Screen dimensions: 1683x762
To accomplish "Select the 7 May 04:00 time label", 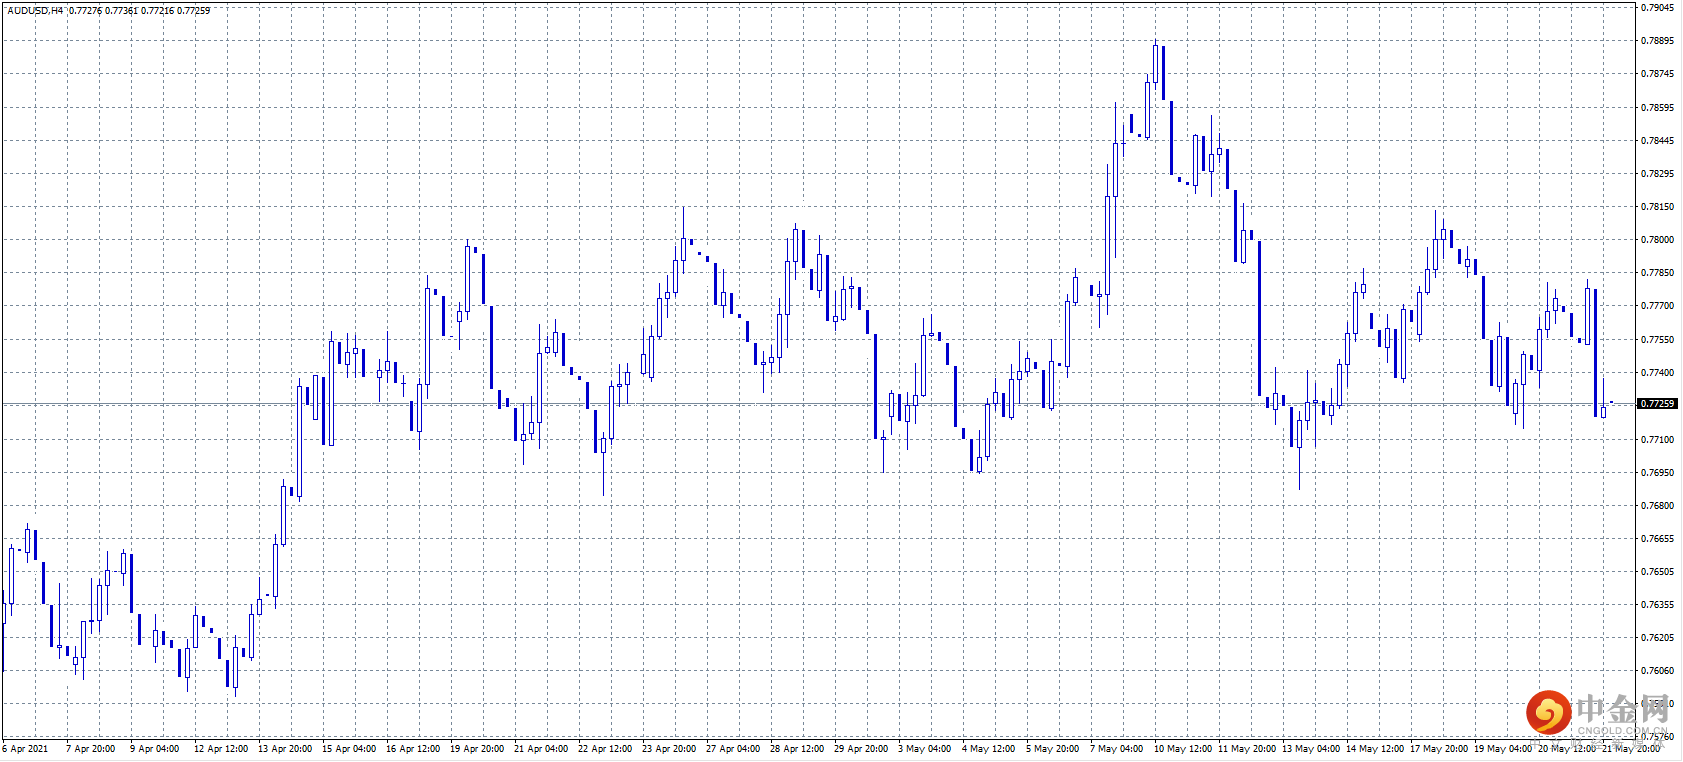I will click(1116, 749).
